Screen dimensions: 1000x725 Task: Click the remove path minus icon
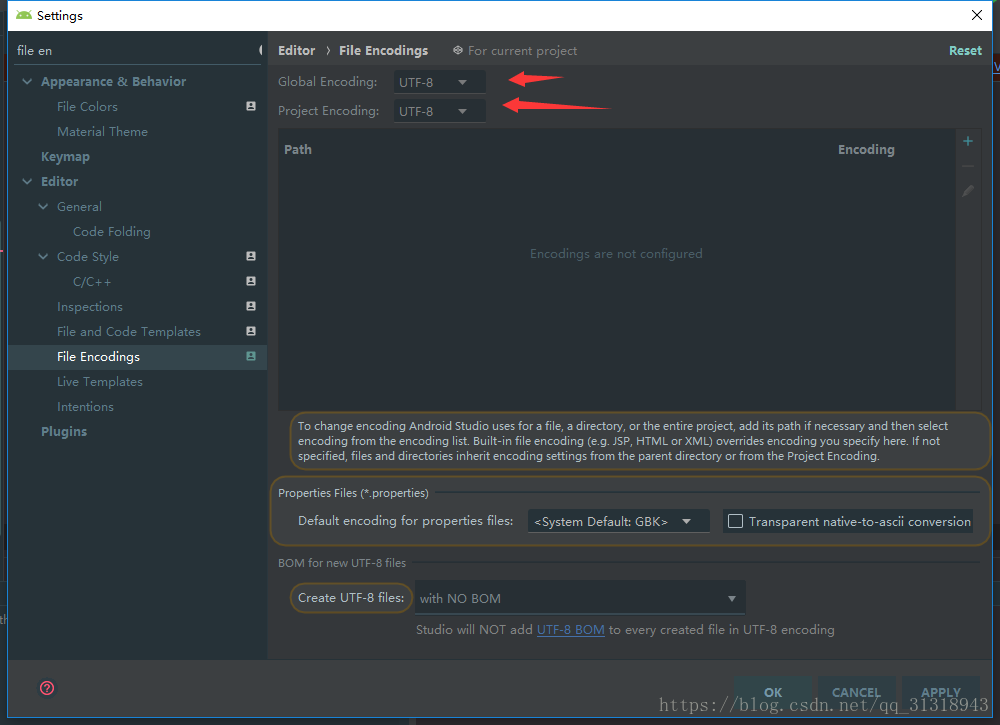point(967,166)
